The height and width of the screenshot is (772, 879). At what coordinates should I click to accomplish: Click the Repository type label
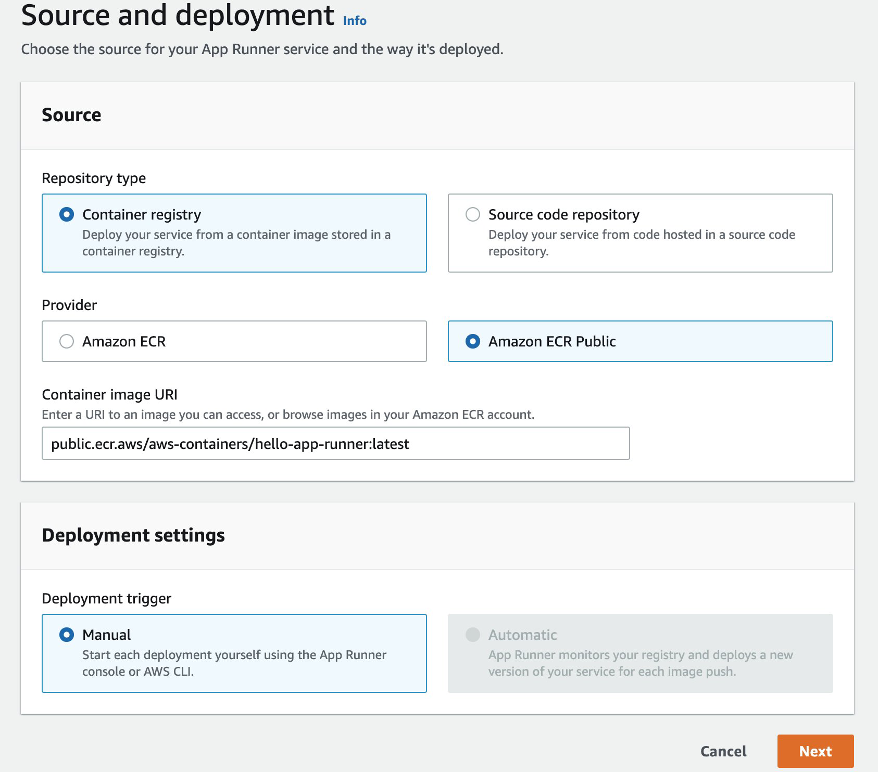click(x=93, y=178)
